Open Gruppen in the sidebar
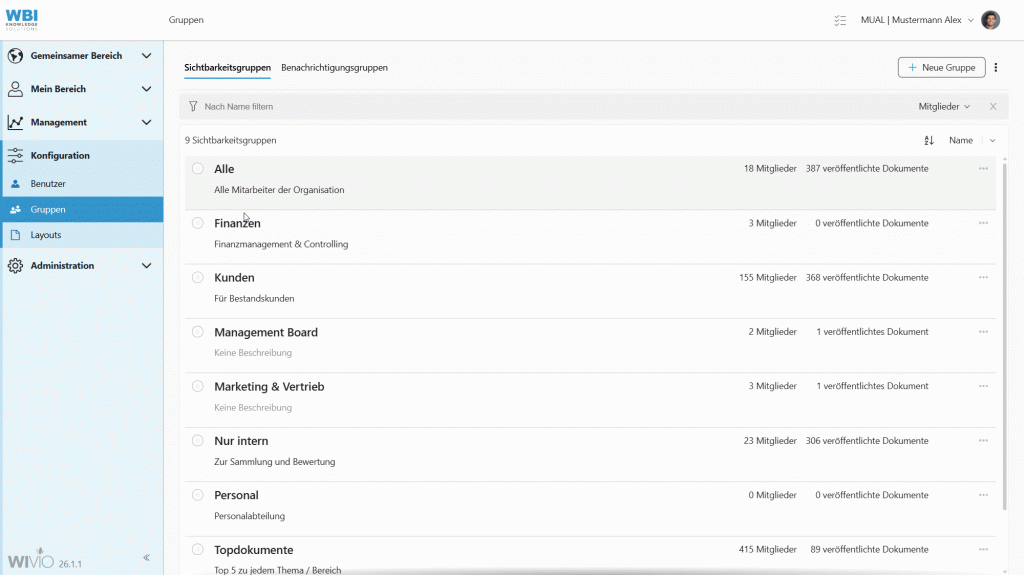 click(82, 210)
